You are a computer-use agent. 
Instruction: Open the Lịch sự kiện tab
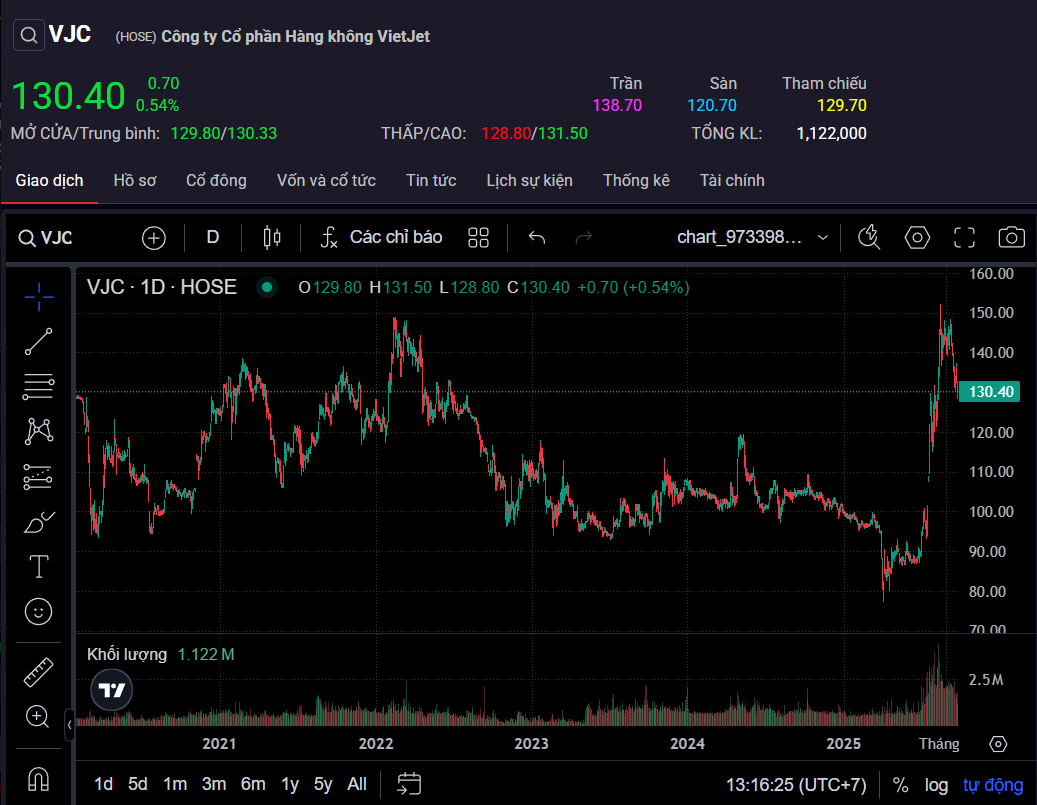[x=529, y=181]
